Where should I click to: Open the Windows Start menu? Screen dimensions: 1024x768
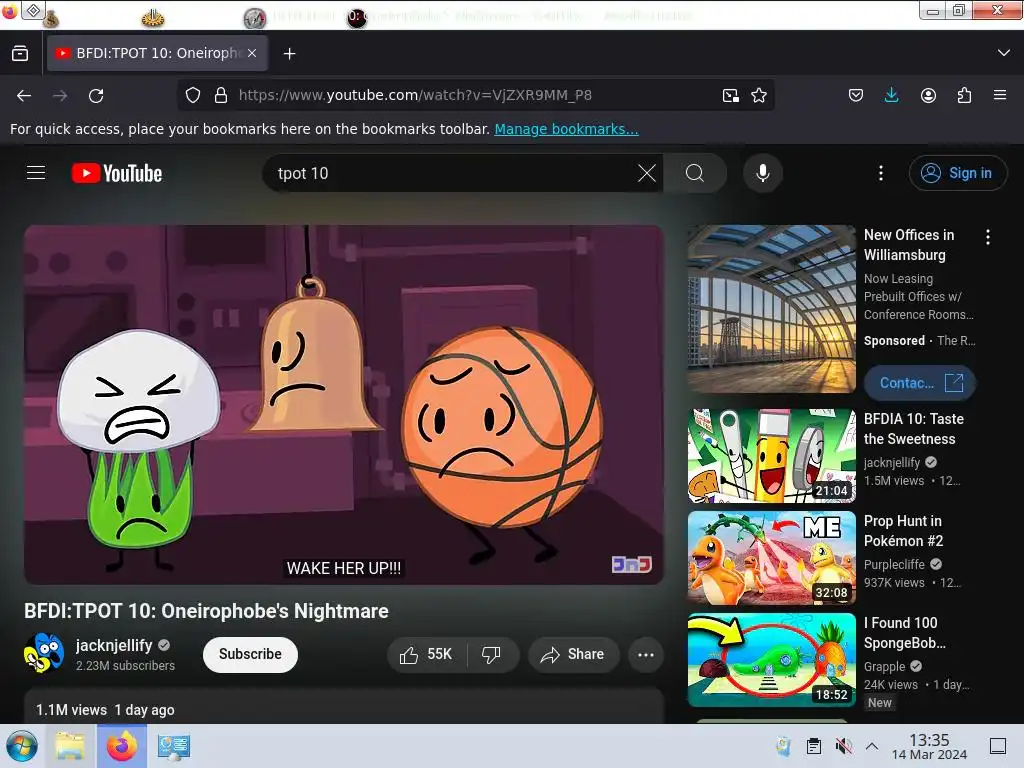click(22, 746)
